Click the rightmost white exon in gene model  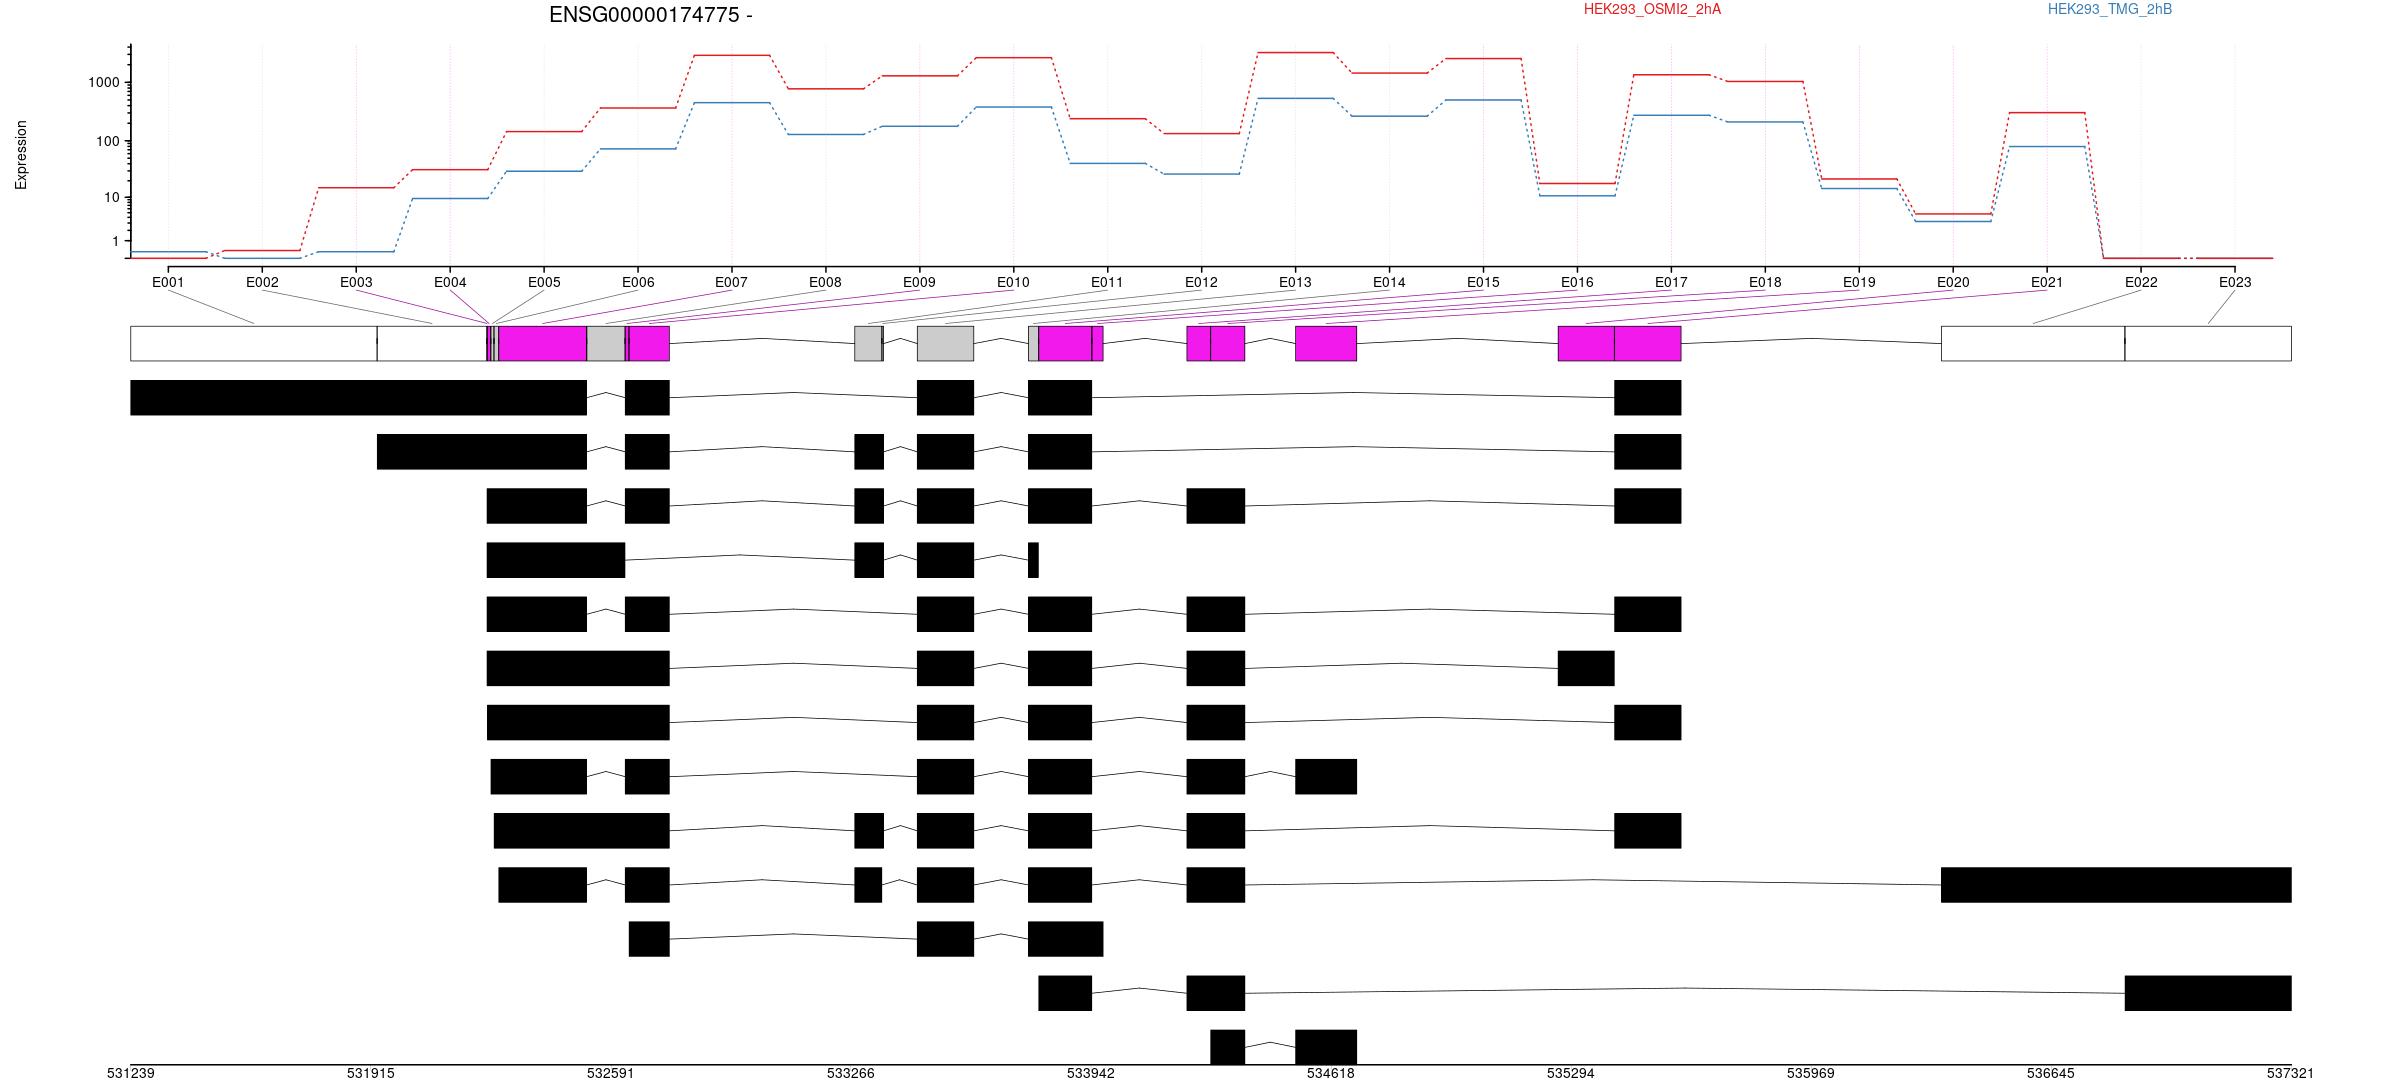(x=2208, y=343)
